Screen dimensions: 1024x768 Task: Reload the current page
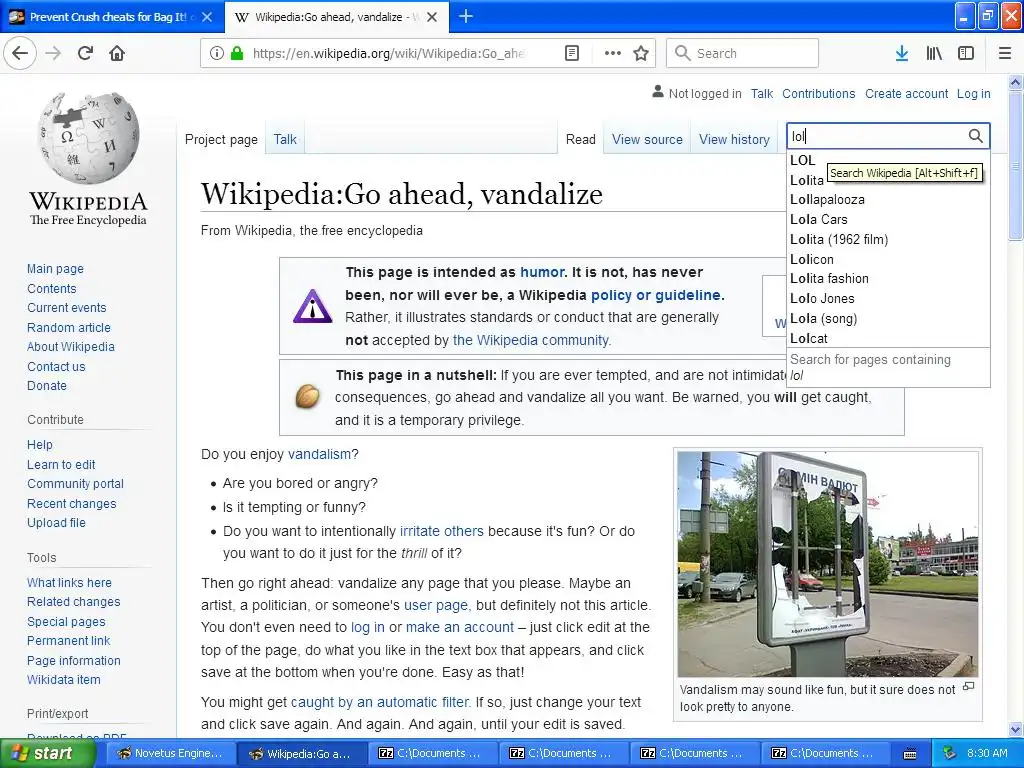click(85, 53)
